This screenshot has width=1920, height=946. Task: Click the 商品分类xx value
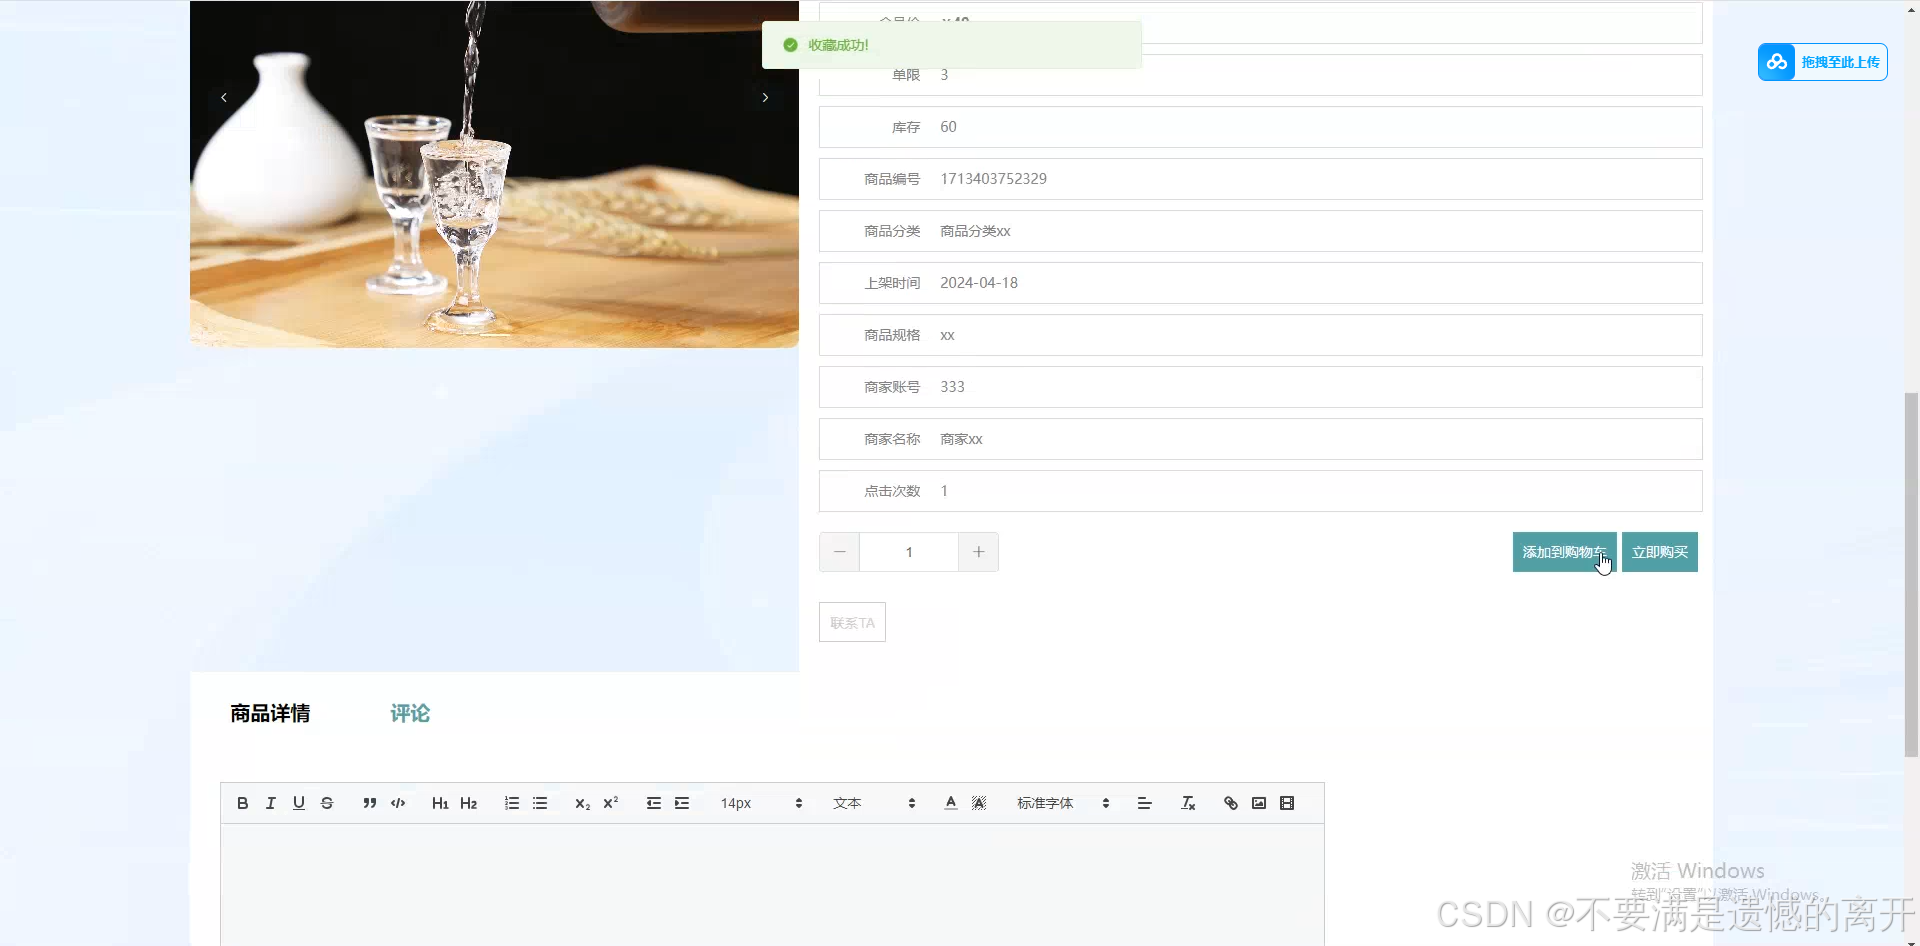tap(975, 231)
